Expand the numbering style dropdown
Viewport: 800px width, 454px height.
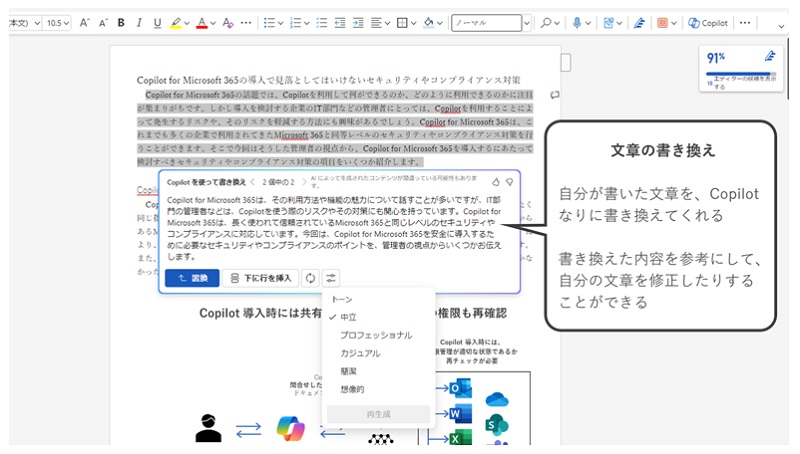click(306, 23)
